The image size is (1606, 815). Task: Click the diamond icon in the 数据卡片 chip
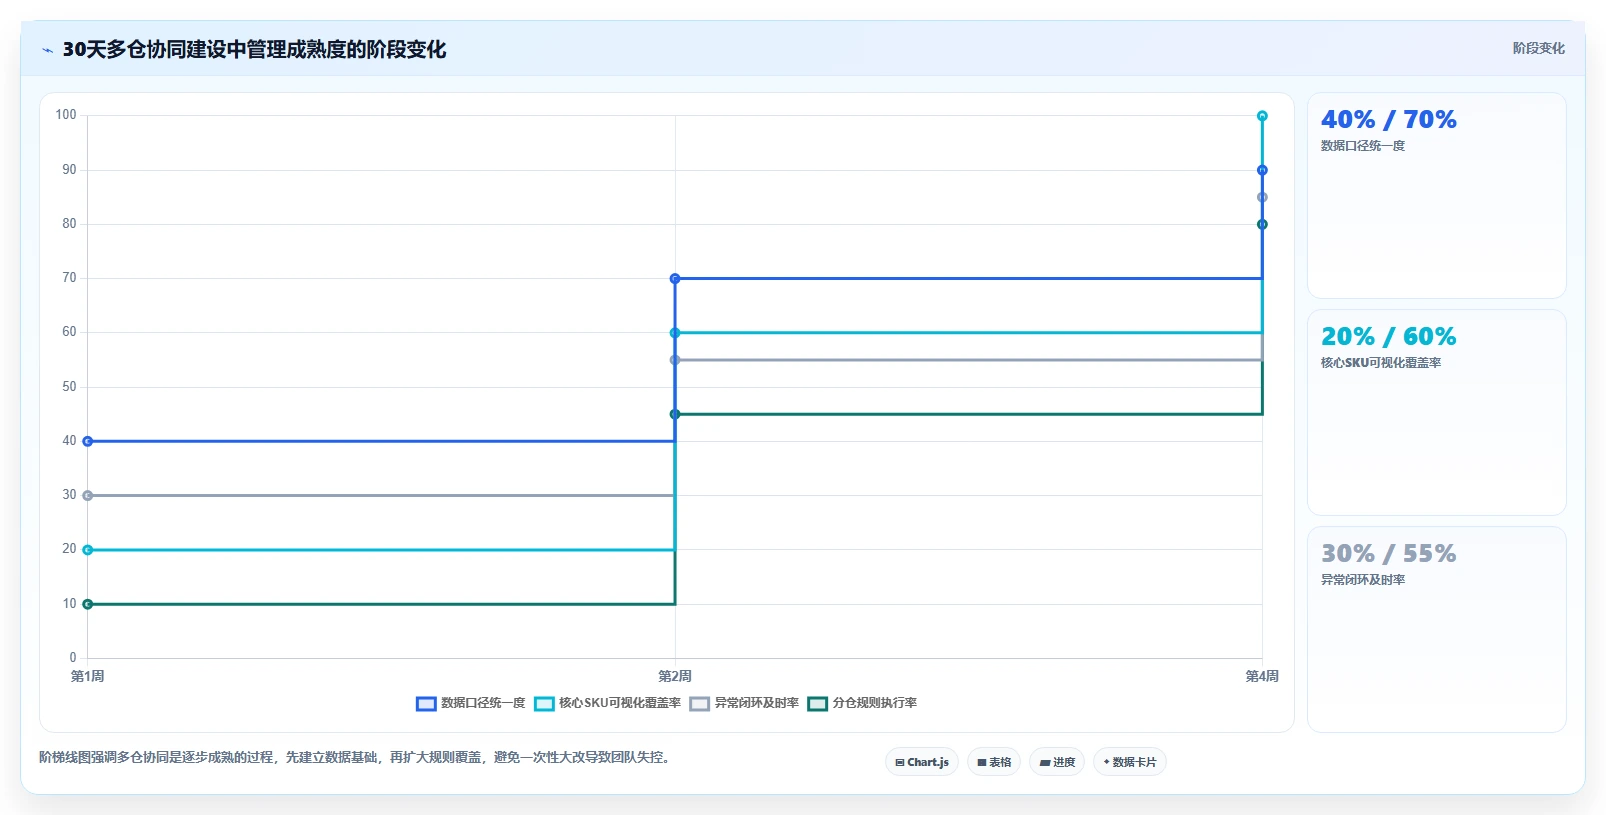point(1106,762)
